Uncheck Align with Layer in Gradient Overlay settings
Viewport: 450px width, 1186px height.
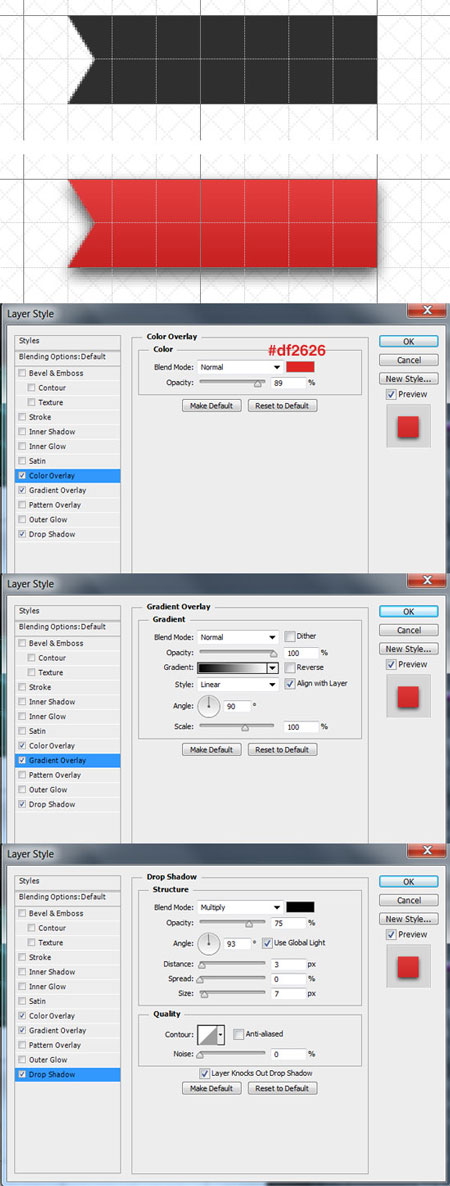tap(290, 683)
